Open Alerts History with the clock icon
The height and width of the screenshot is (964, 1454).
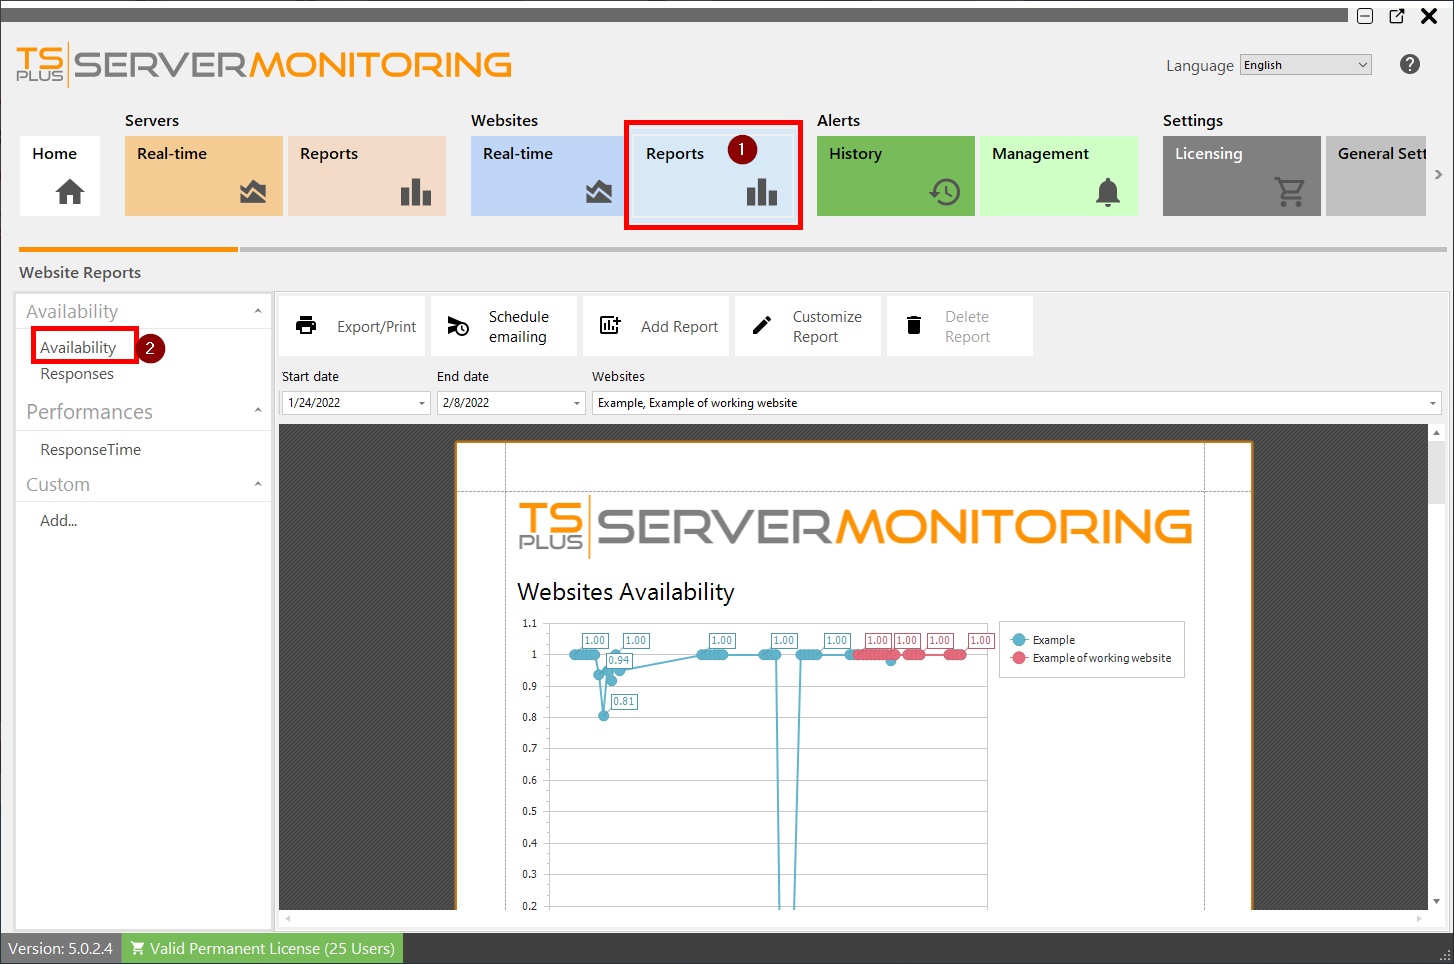pos(946,192)
